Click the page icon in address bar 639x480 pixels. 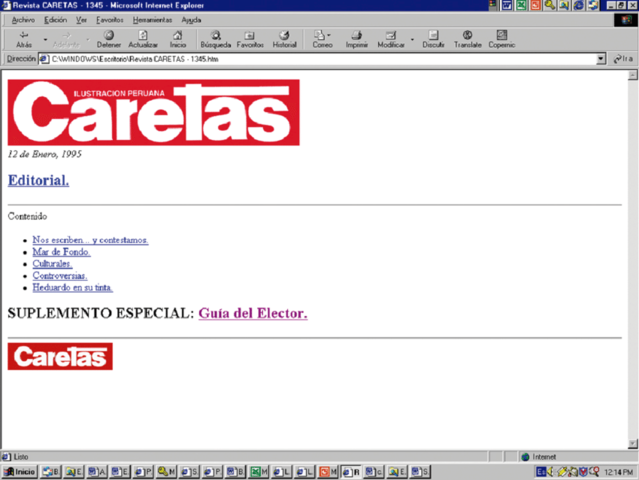tap(44, 59)
